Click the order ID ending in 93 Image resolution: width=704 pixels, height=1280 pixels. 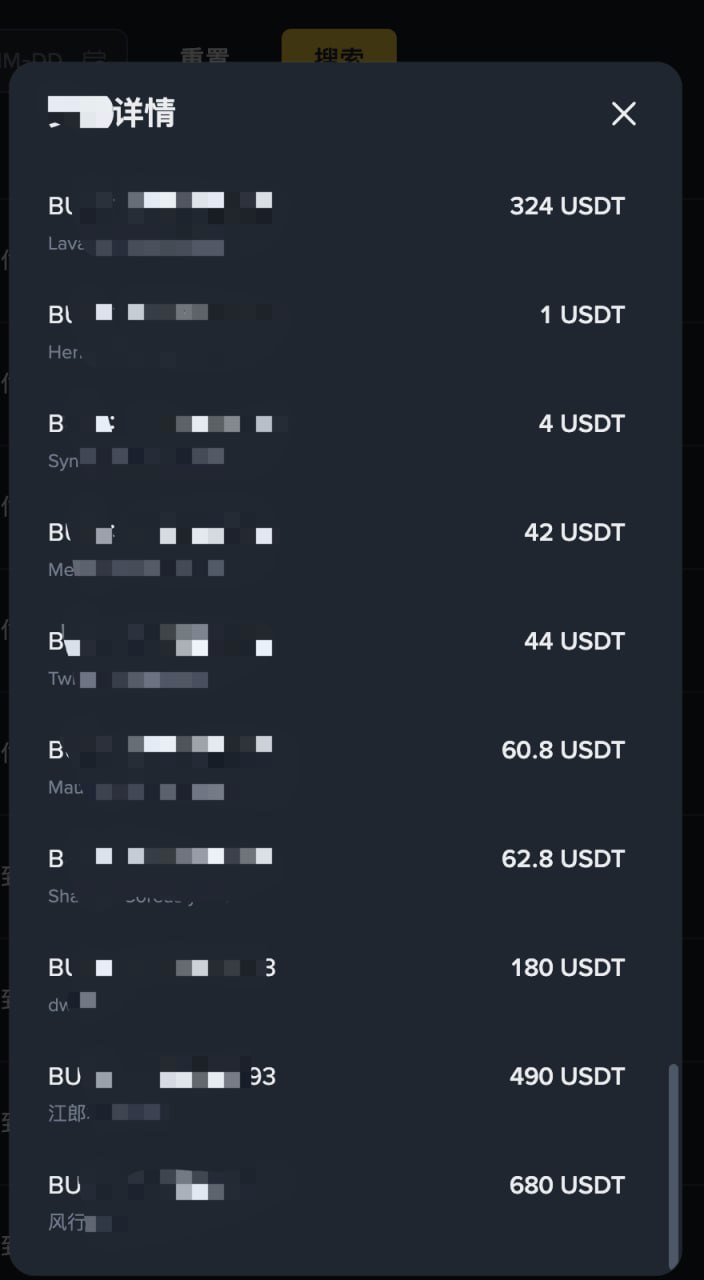pos(162,1077)
